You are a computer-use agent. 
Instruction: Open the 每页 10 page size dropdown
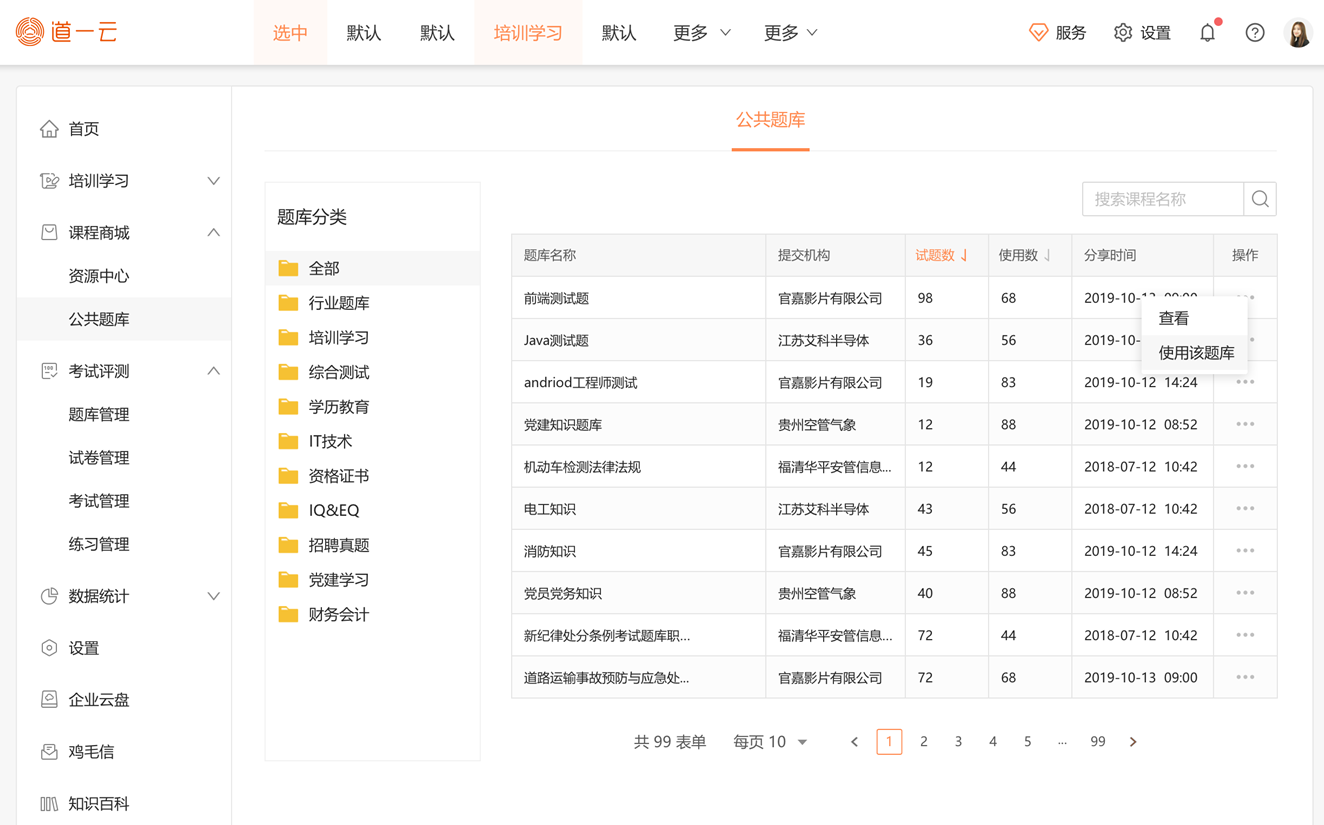tap(770, 742)
